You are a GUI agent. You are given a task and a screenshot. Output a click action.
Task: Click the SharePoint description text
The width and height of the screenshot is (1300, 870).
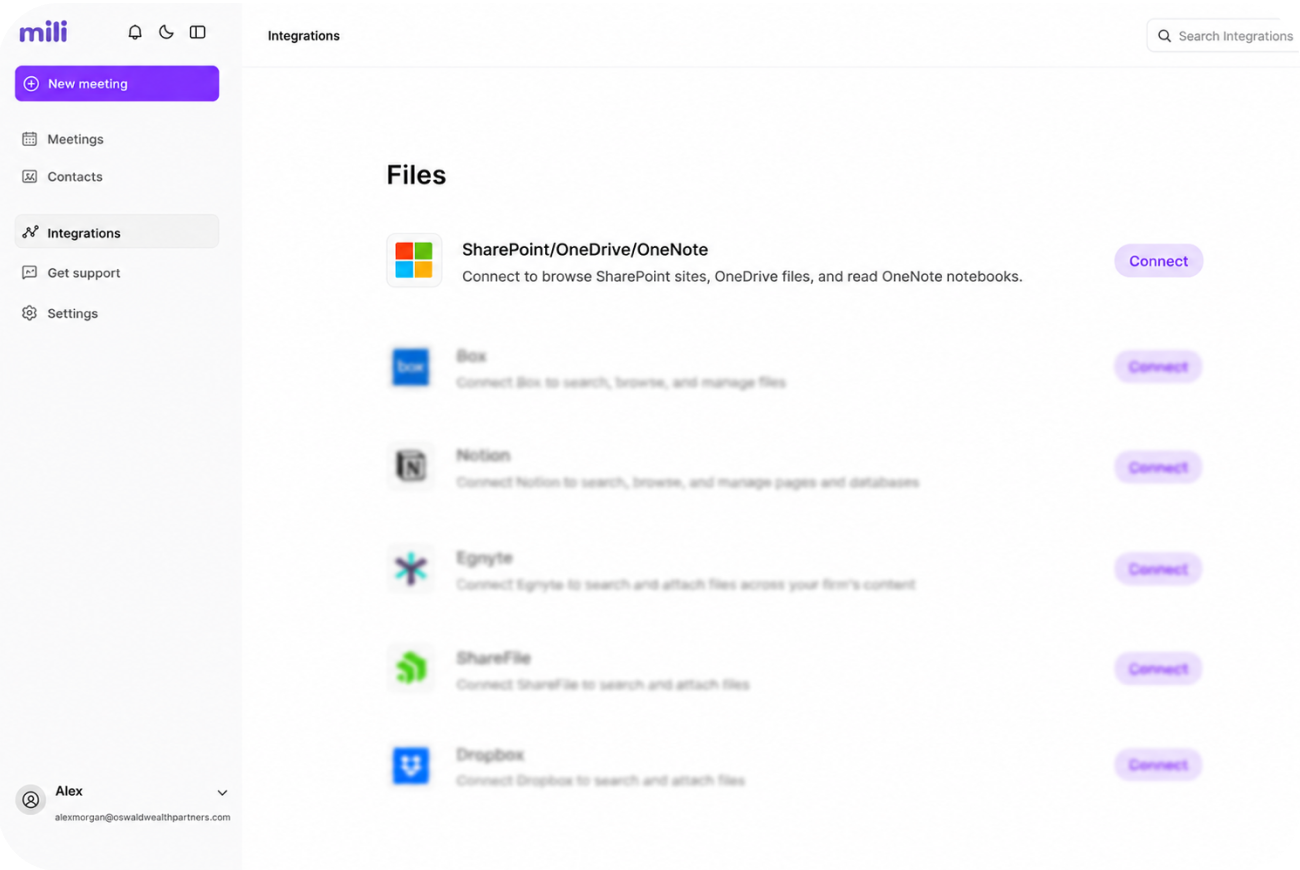point(742,277)
